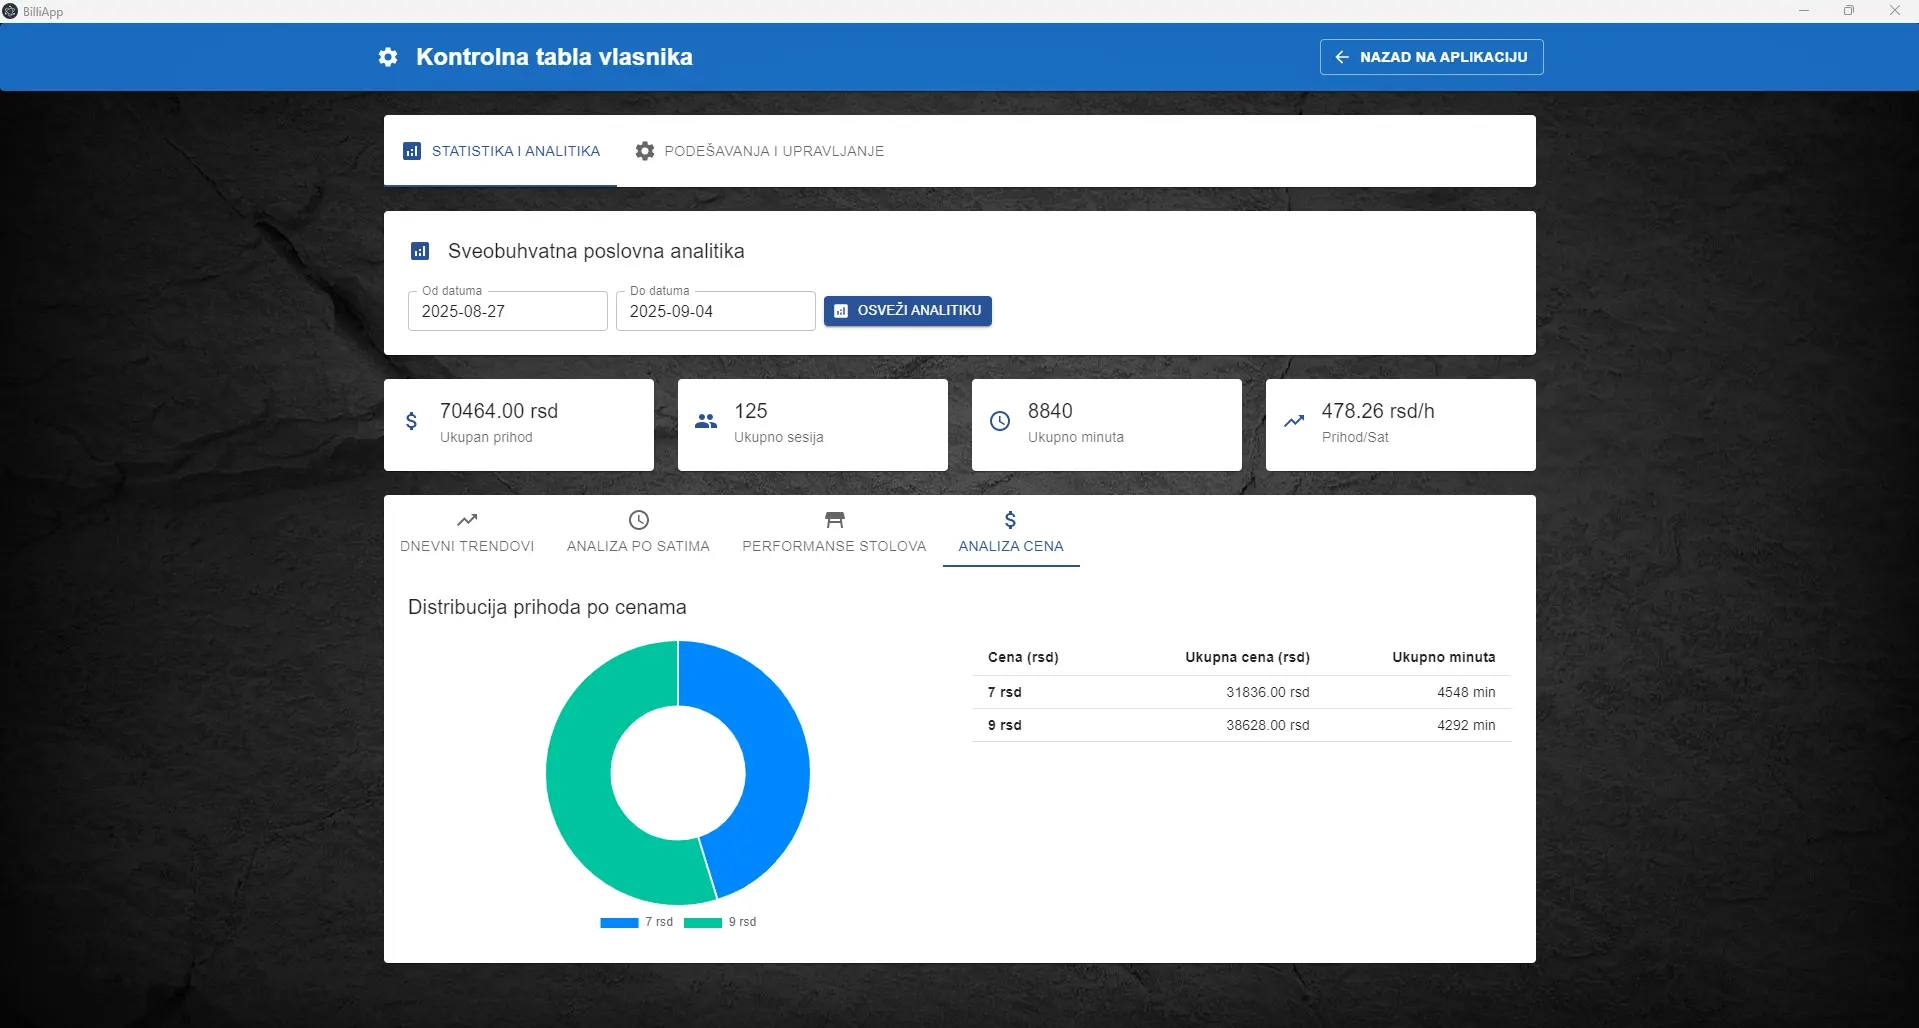Click the BilliApp icon in the title bar
The image size is (1919, 1028).
point(10,11)
